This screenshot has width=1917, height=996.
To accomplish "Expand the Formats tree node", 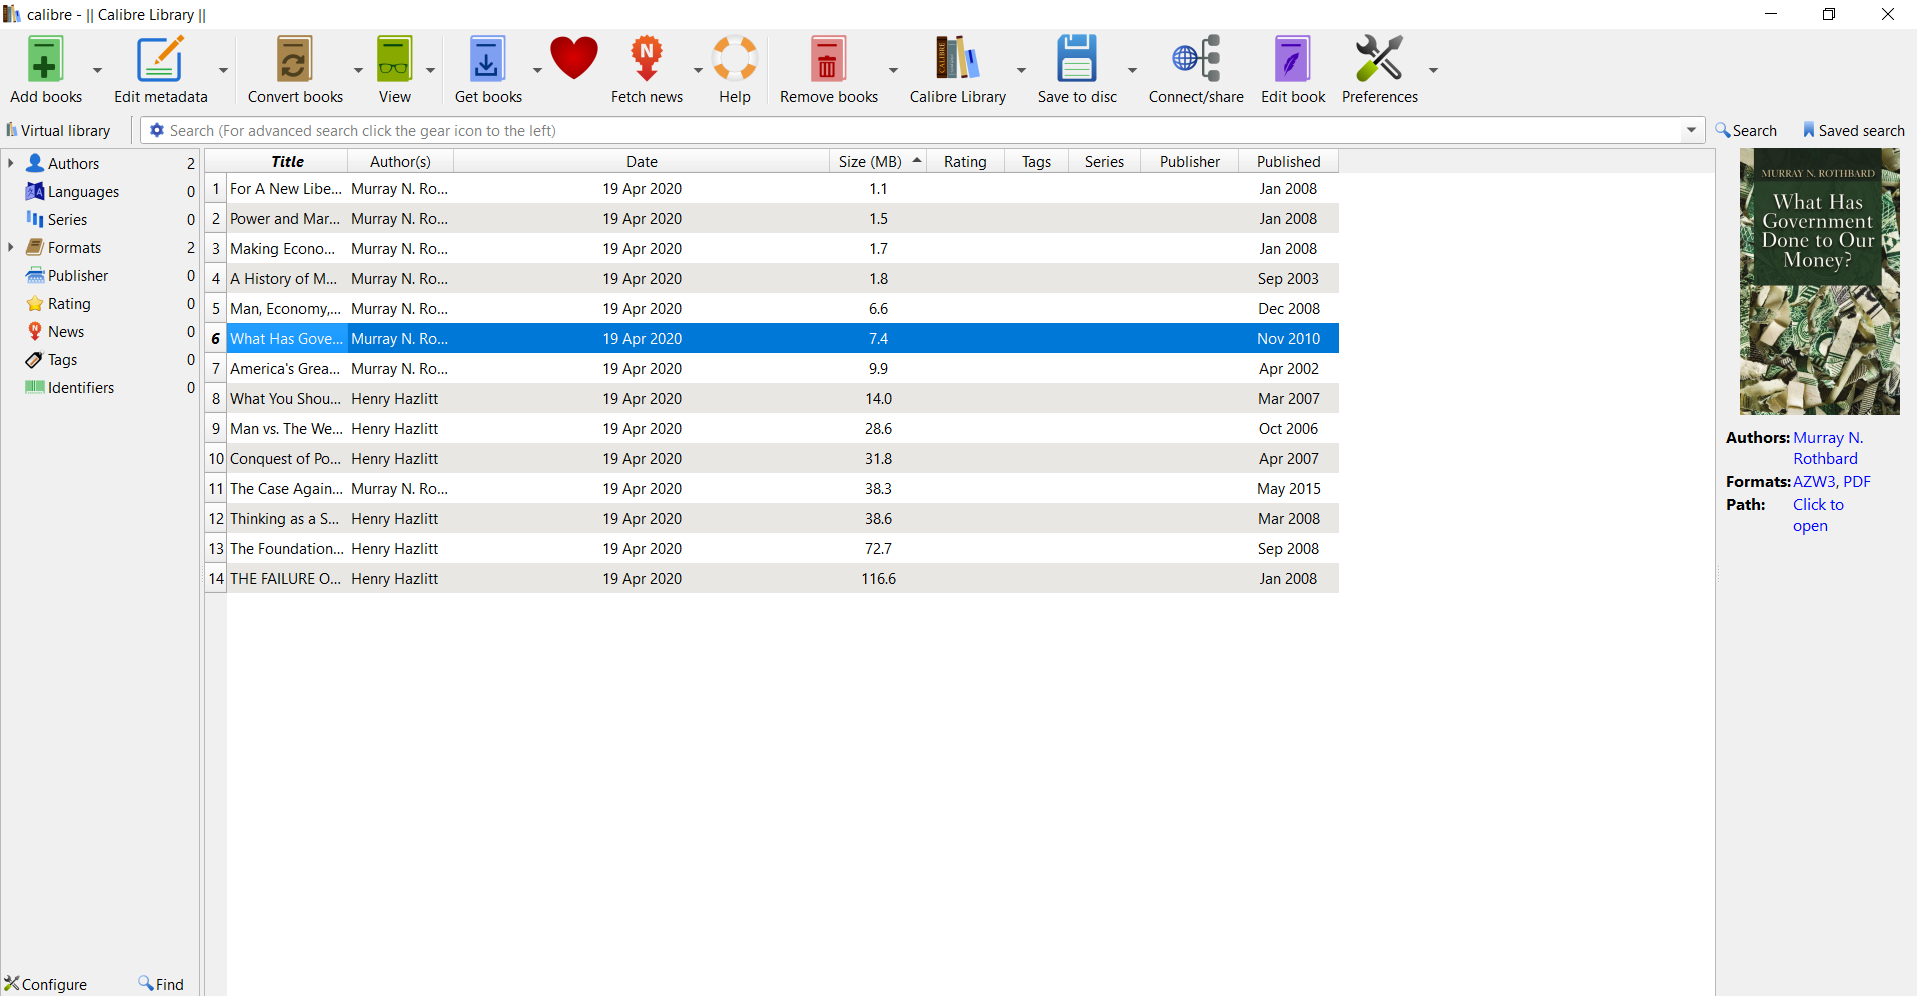I will point(10,247).
